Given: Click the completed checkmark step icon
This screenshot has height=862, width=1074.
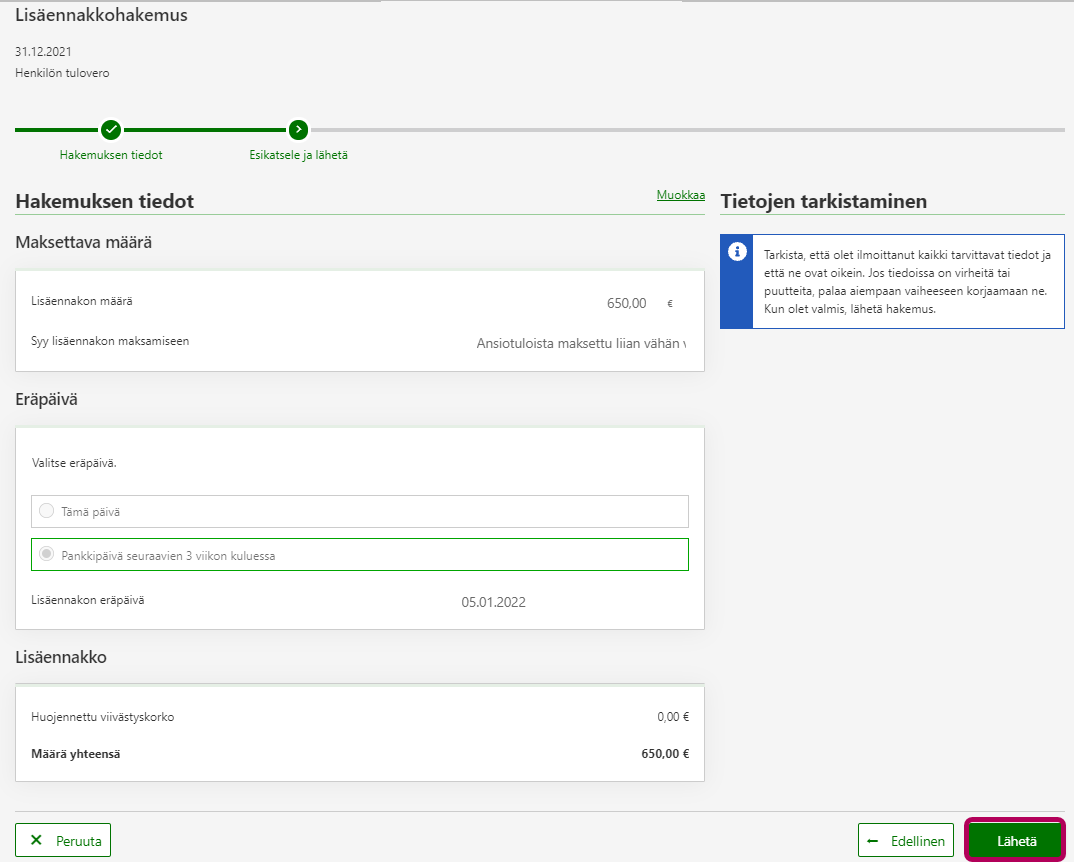Looking at the screenshot, I should coord(111,129).
